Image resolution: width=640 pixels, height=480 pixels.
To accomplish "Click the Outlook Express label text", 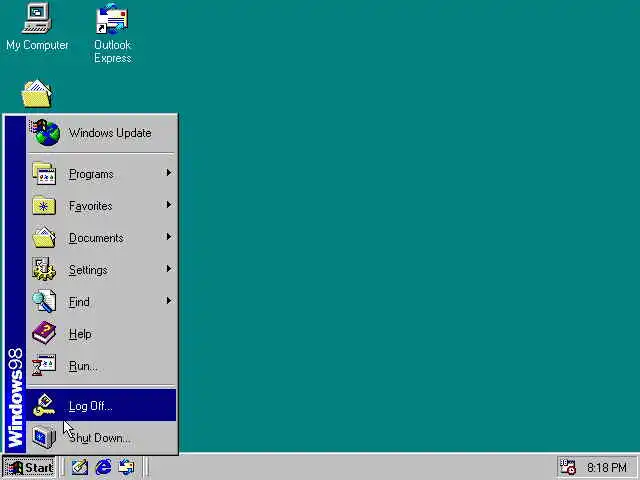I will [x=113, y=51].
